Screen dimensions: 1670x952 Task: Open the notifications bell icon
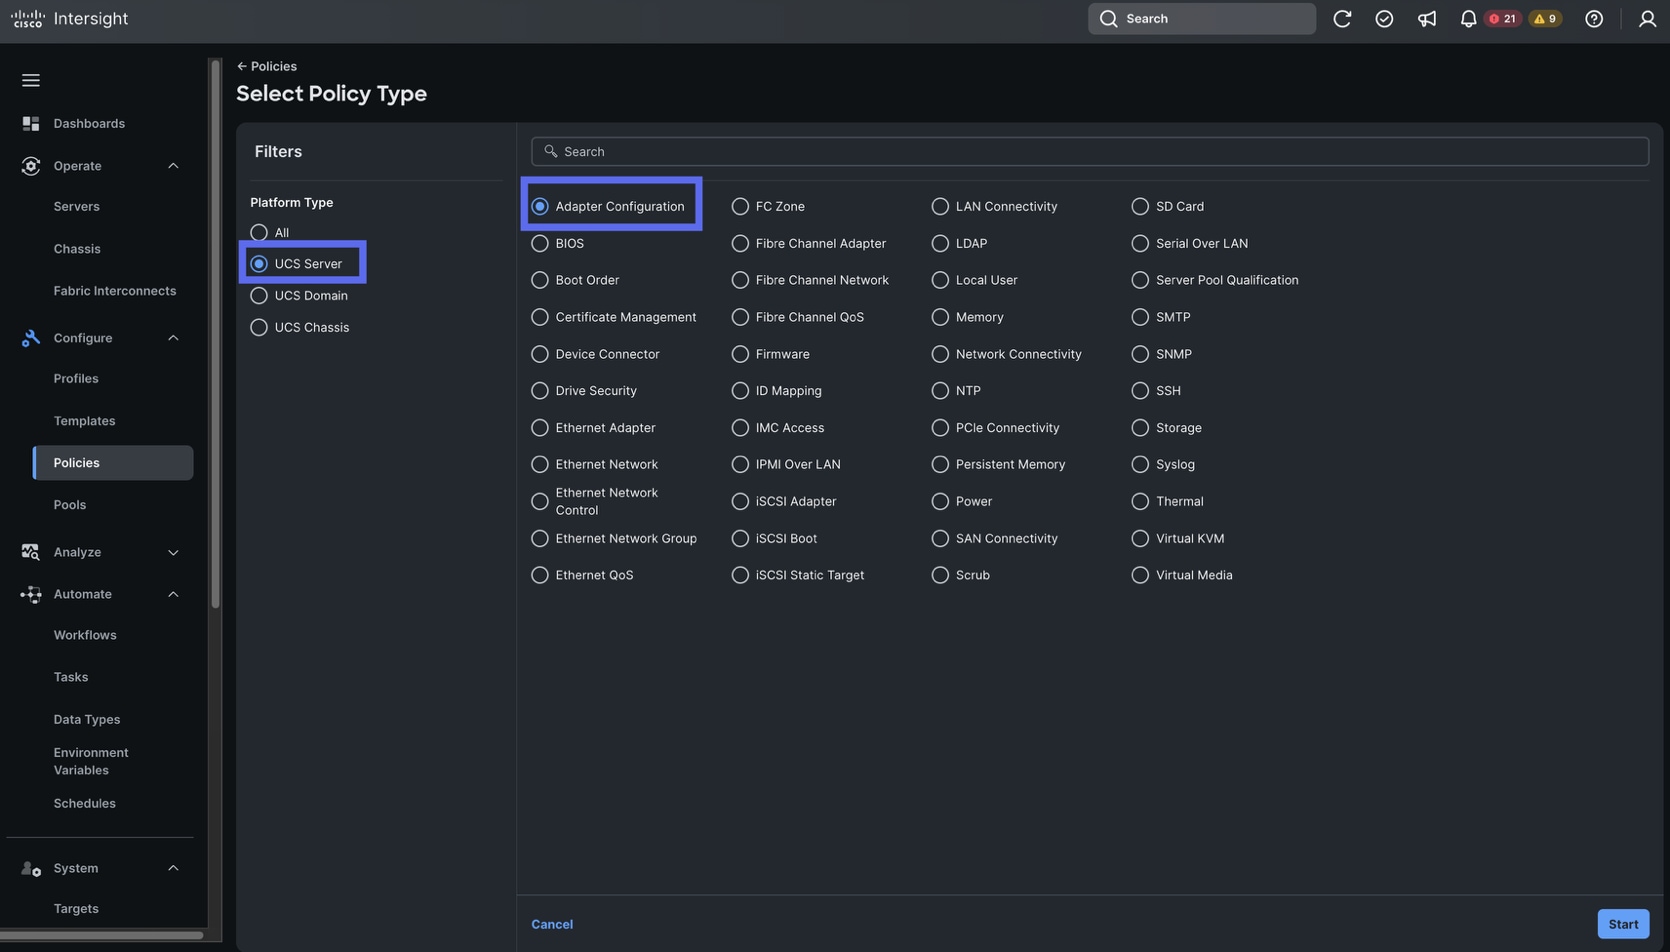tap(1468, 19)
